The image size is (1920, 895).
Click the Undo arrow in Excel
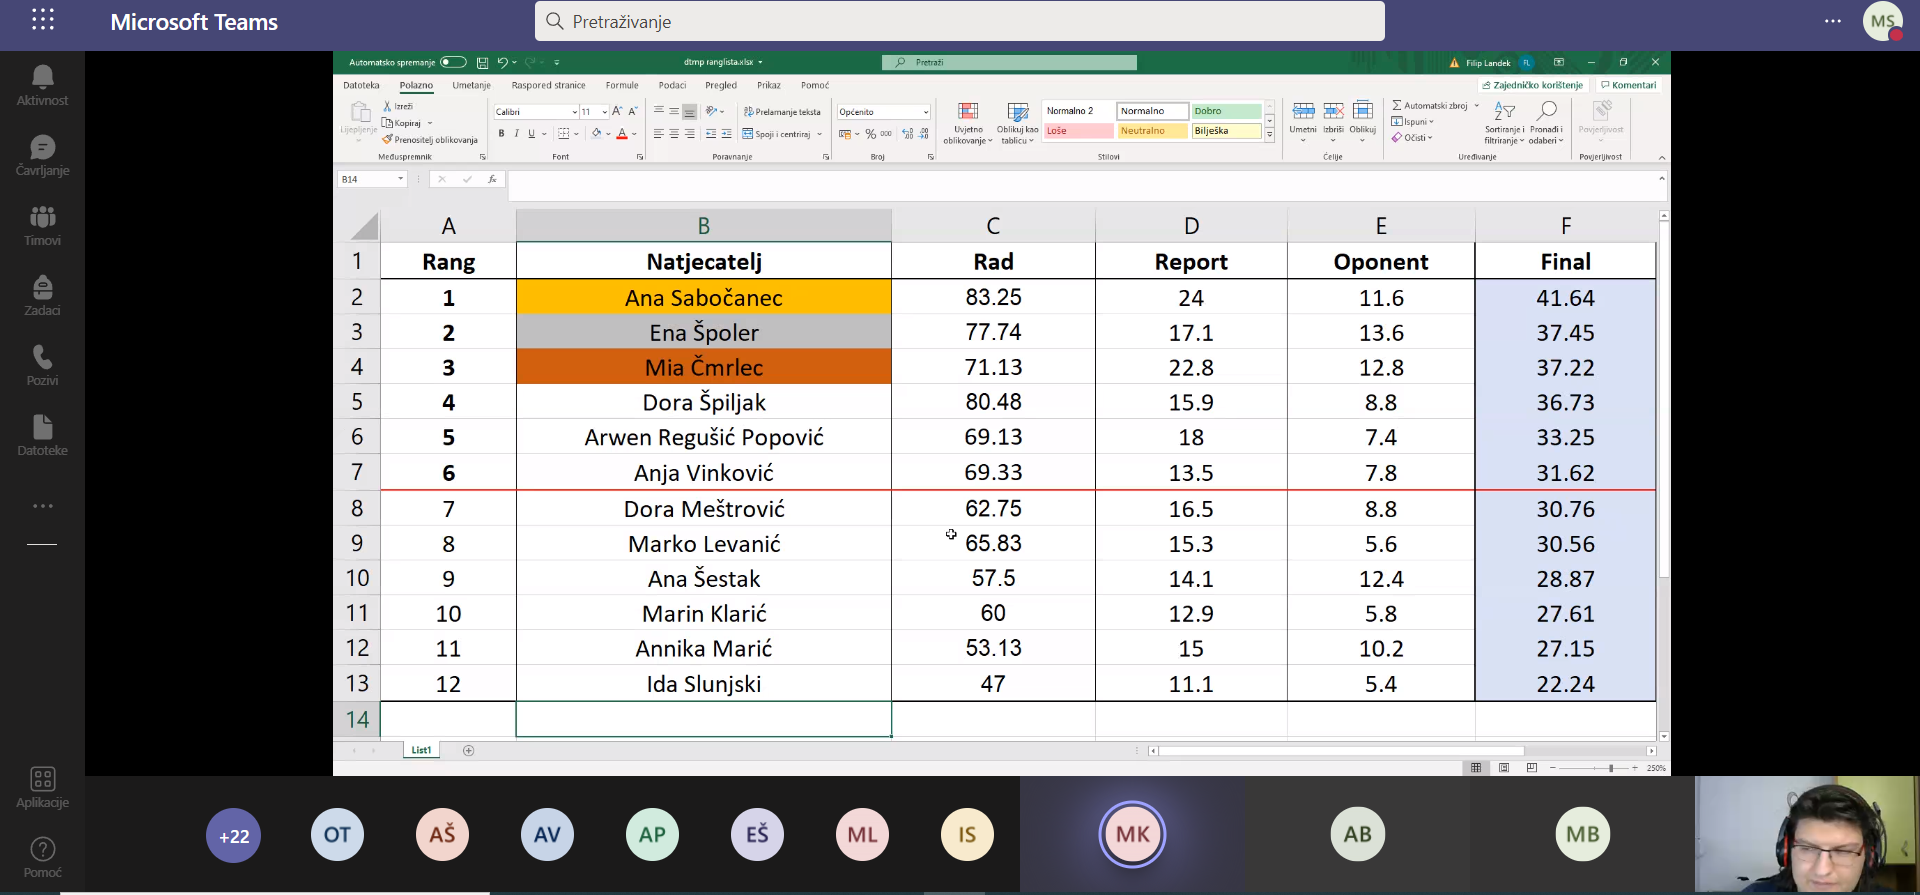point(502,62)
